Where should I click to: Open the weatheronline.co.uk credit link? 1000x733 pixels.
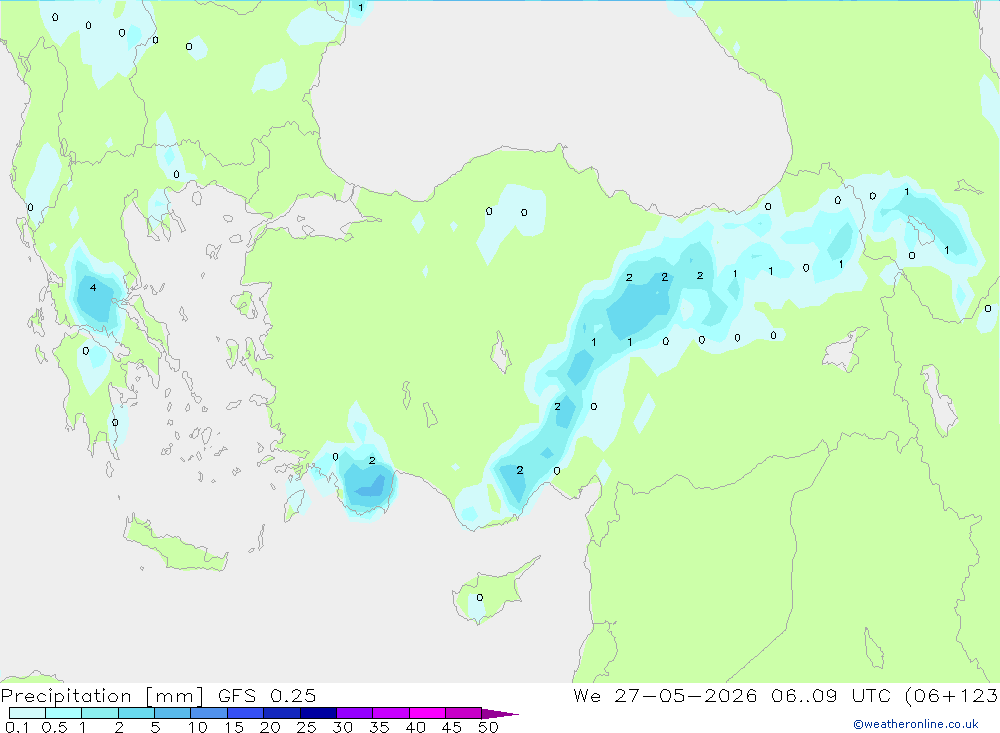coord(916,724)
